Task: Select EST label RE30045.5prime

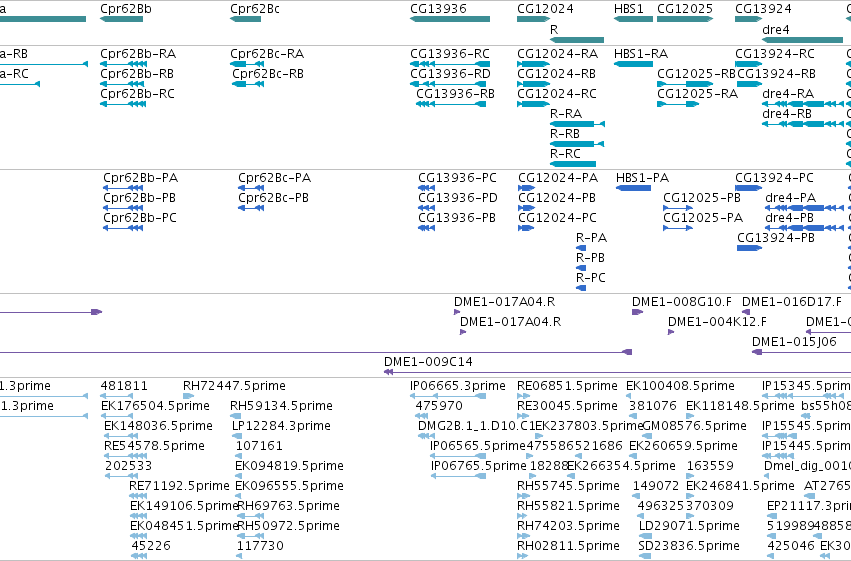Action: (x=567, y=406)
